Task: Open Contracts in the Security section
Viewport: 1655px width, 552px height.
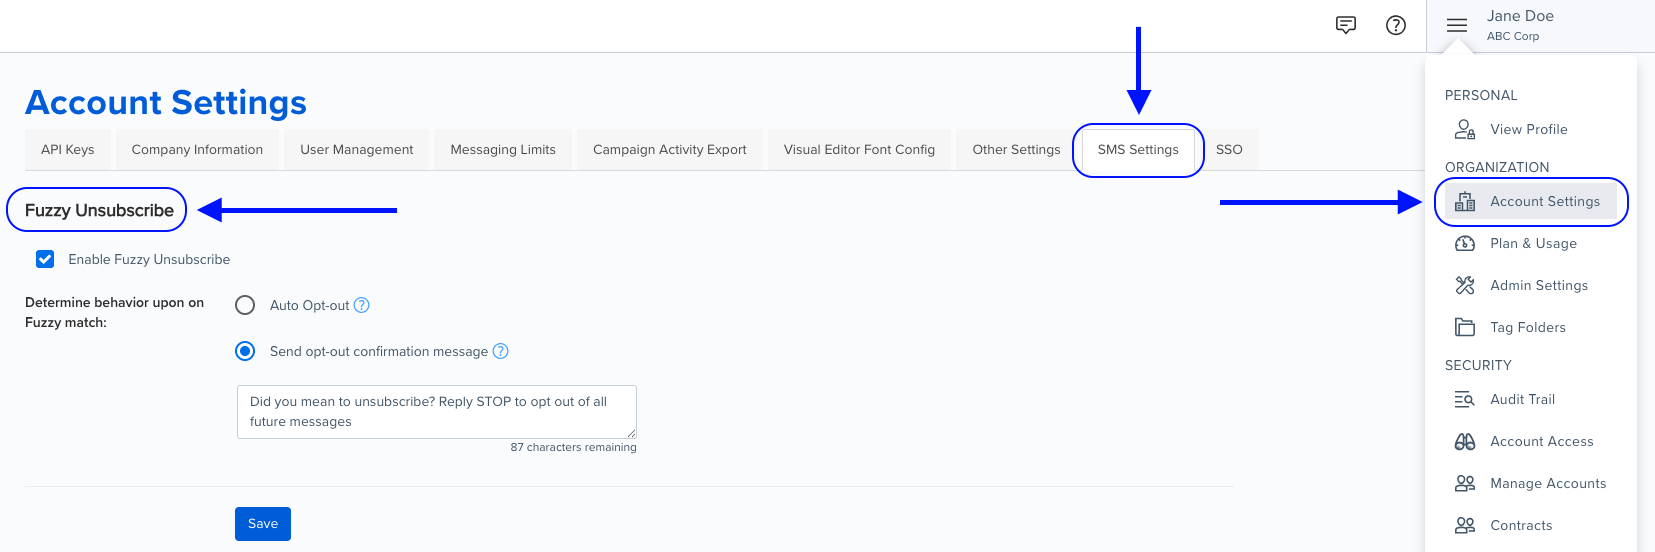Action: [x=1521, y=525]
